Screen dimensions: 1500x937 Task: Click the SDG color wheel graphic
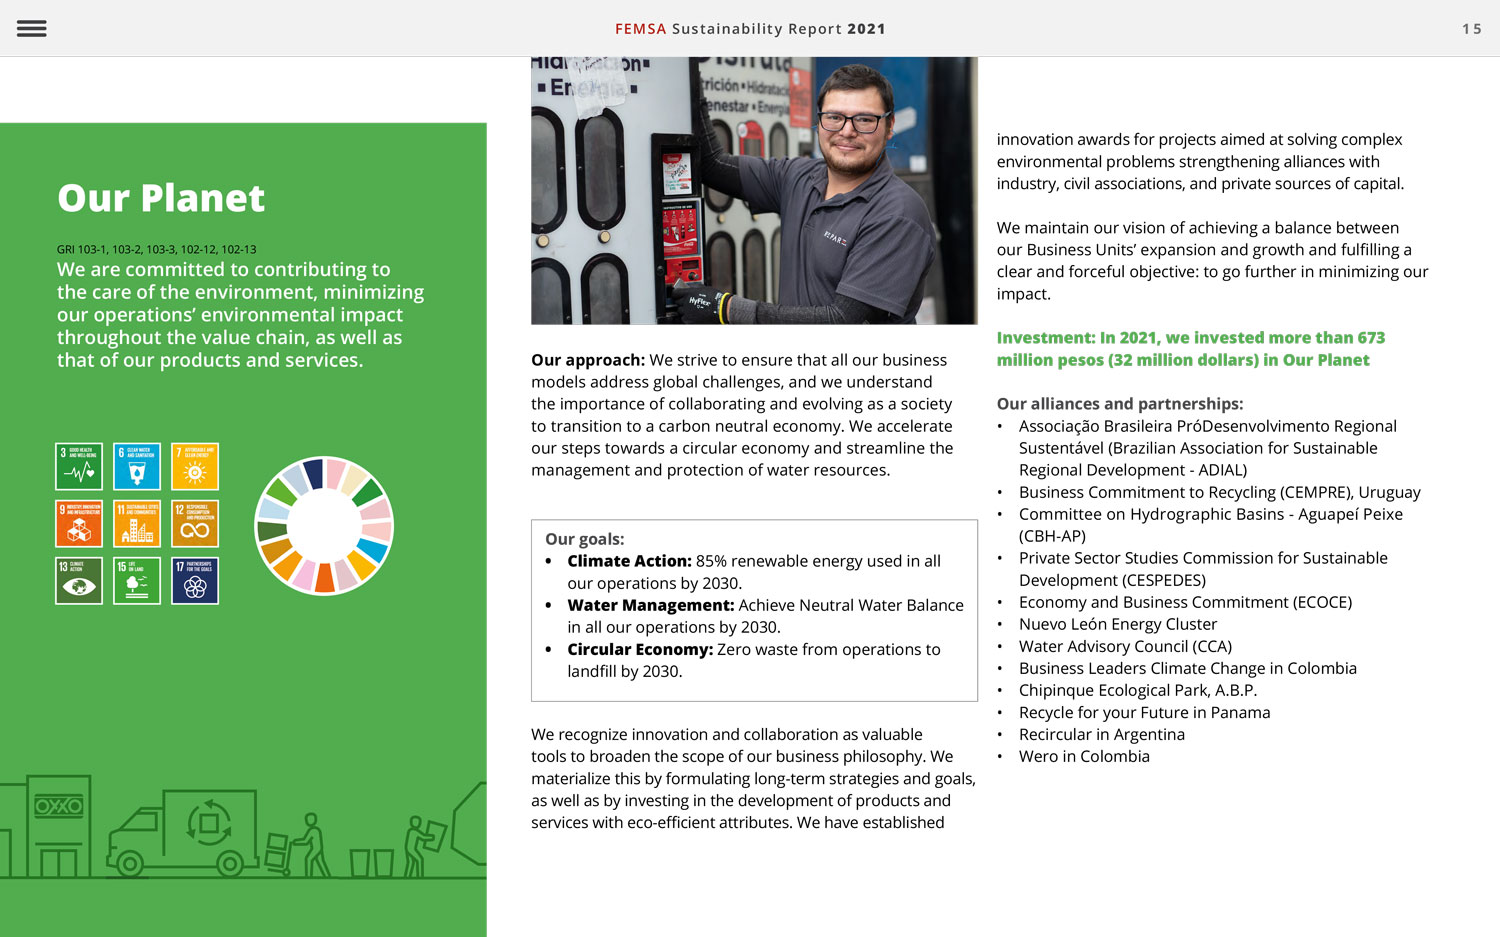click(324, 525)
